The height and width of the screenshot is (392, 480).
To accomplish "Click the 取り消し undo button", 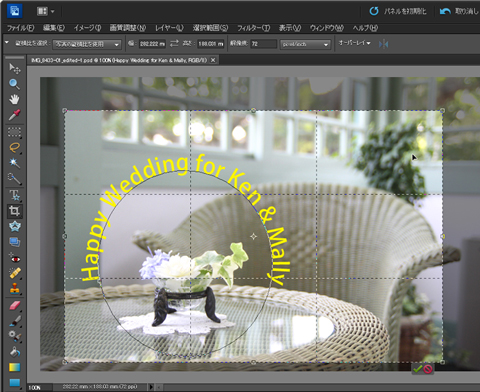I will click(x=459, y=11).
